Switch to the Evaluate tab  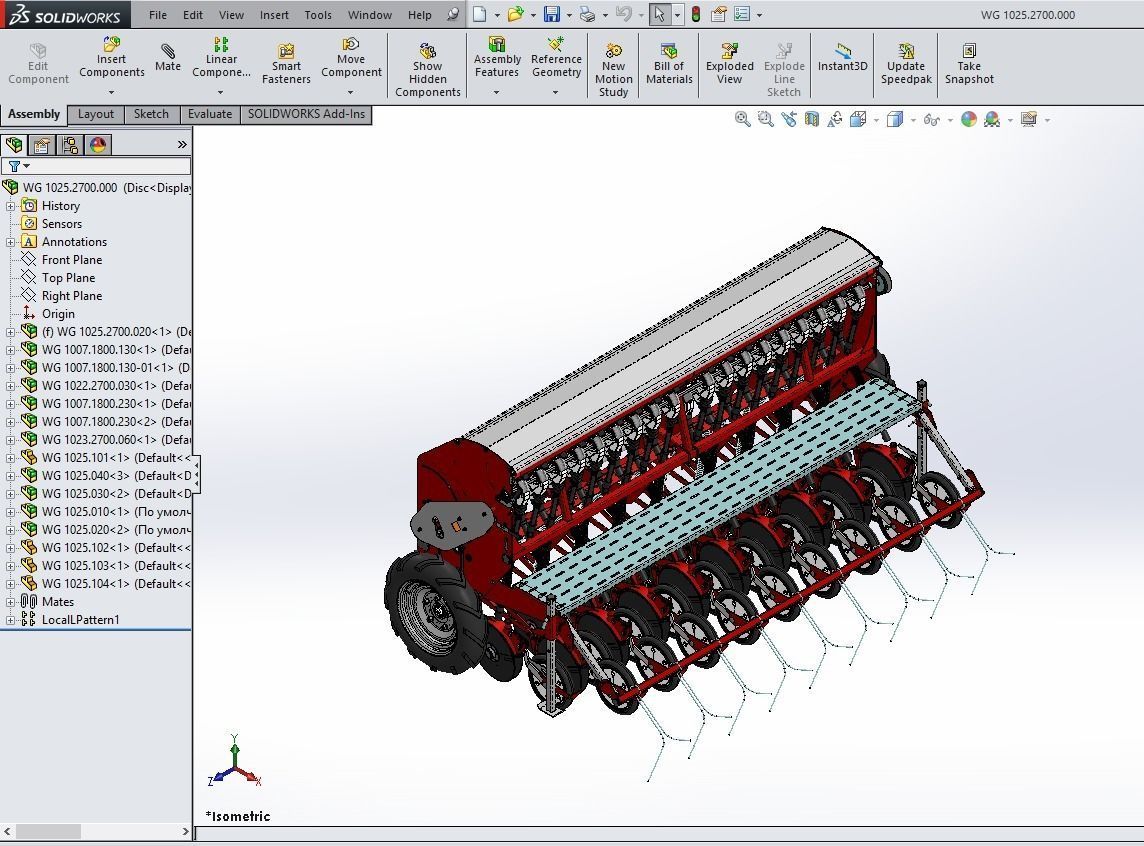pyautogui.click(x=210, y=115)
